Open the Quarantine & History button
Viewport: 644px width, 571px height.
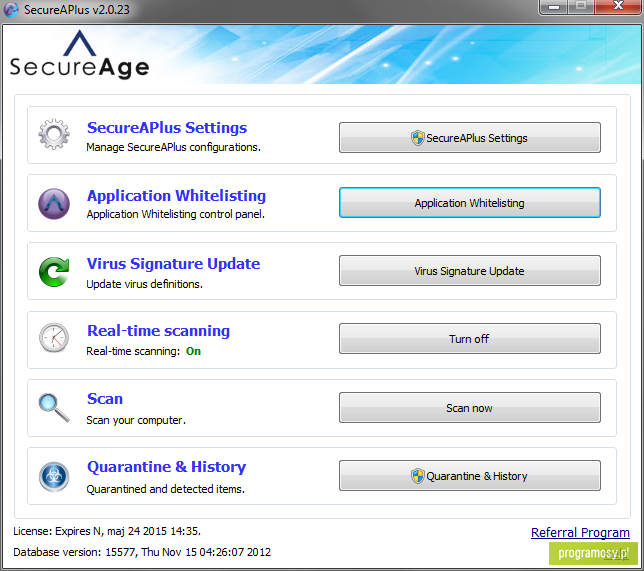point(469,476)
